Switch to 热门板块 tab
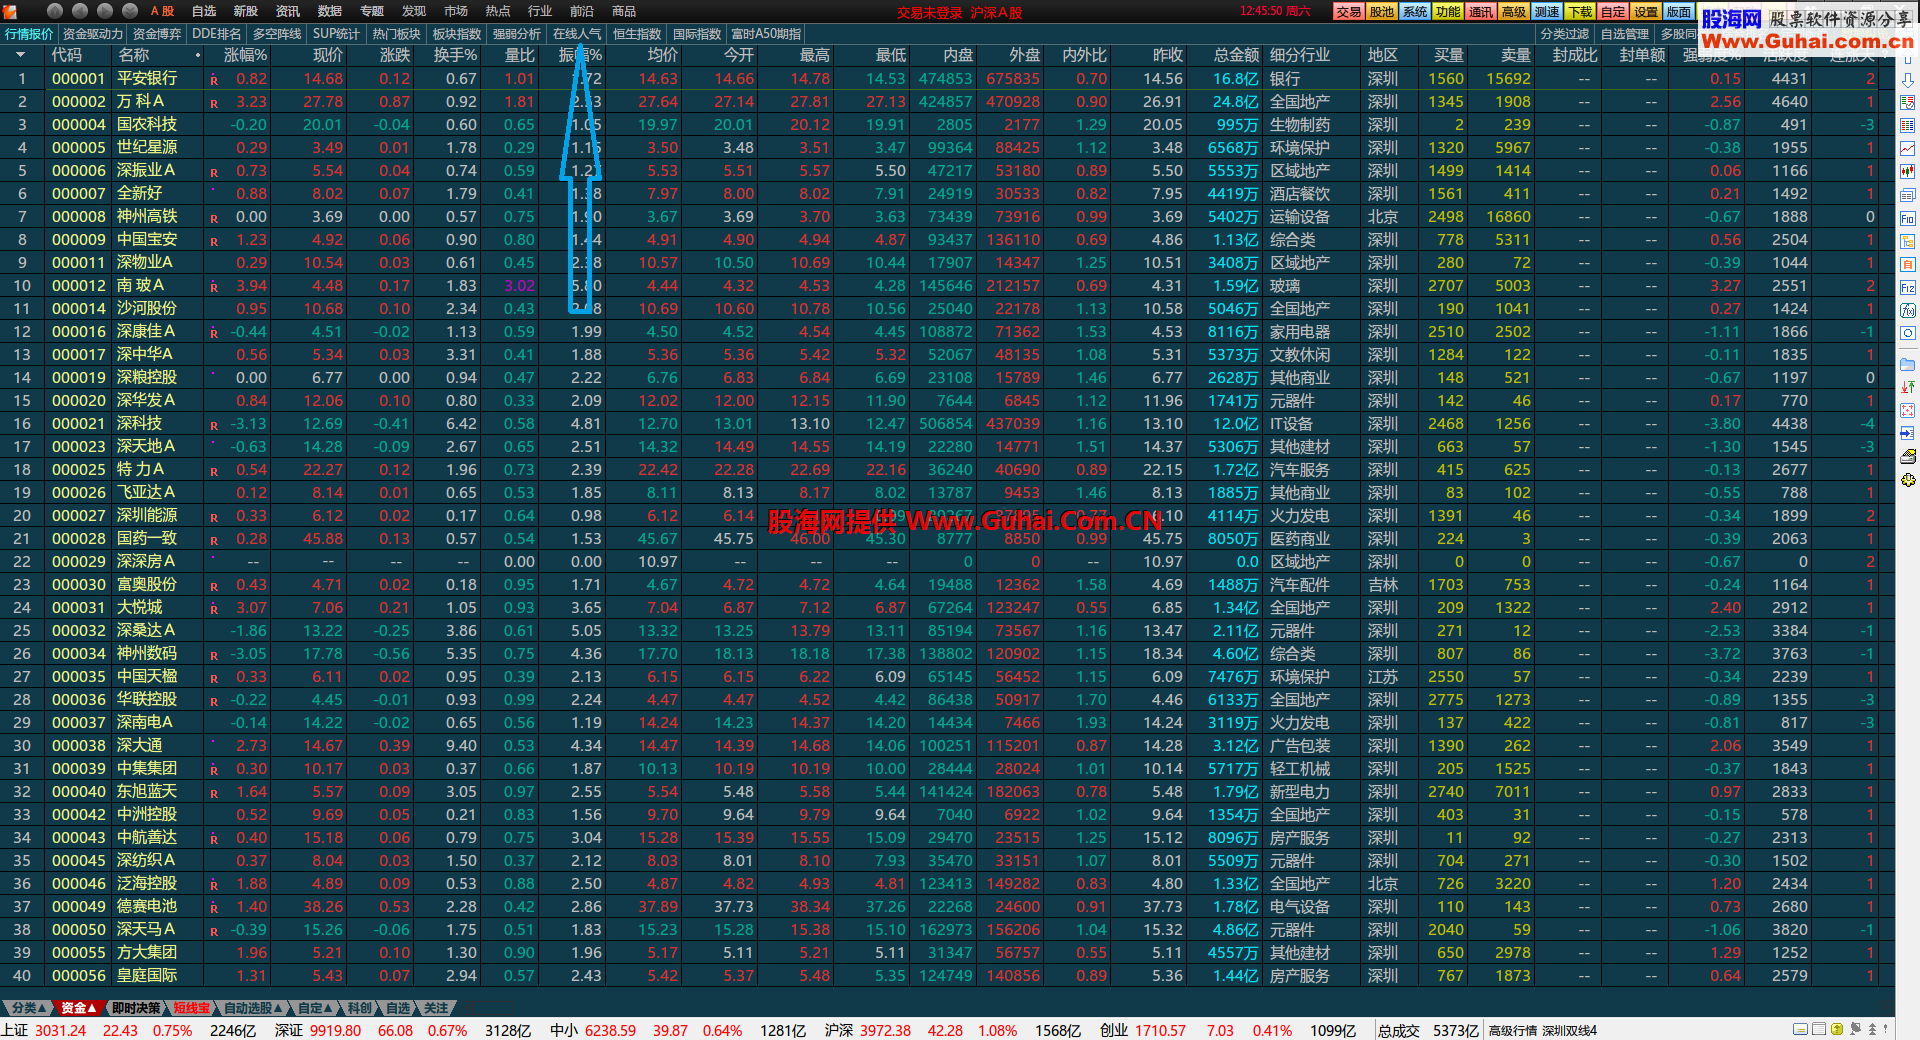This screenshot has height=1040, width=1920. point(397,34)
